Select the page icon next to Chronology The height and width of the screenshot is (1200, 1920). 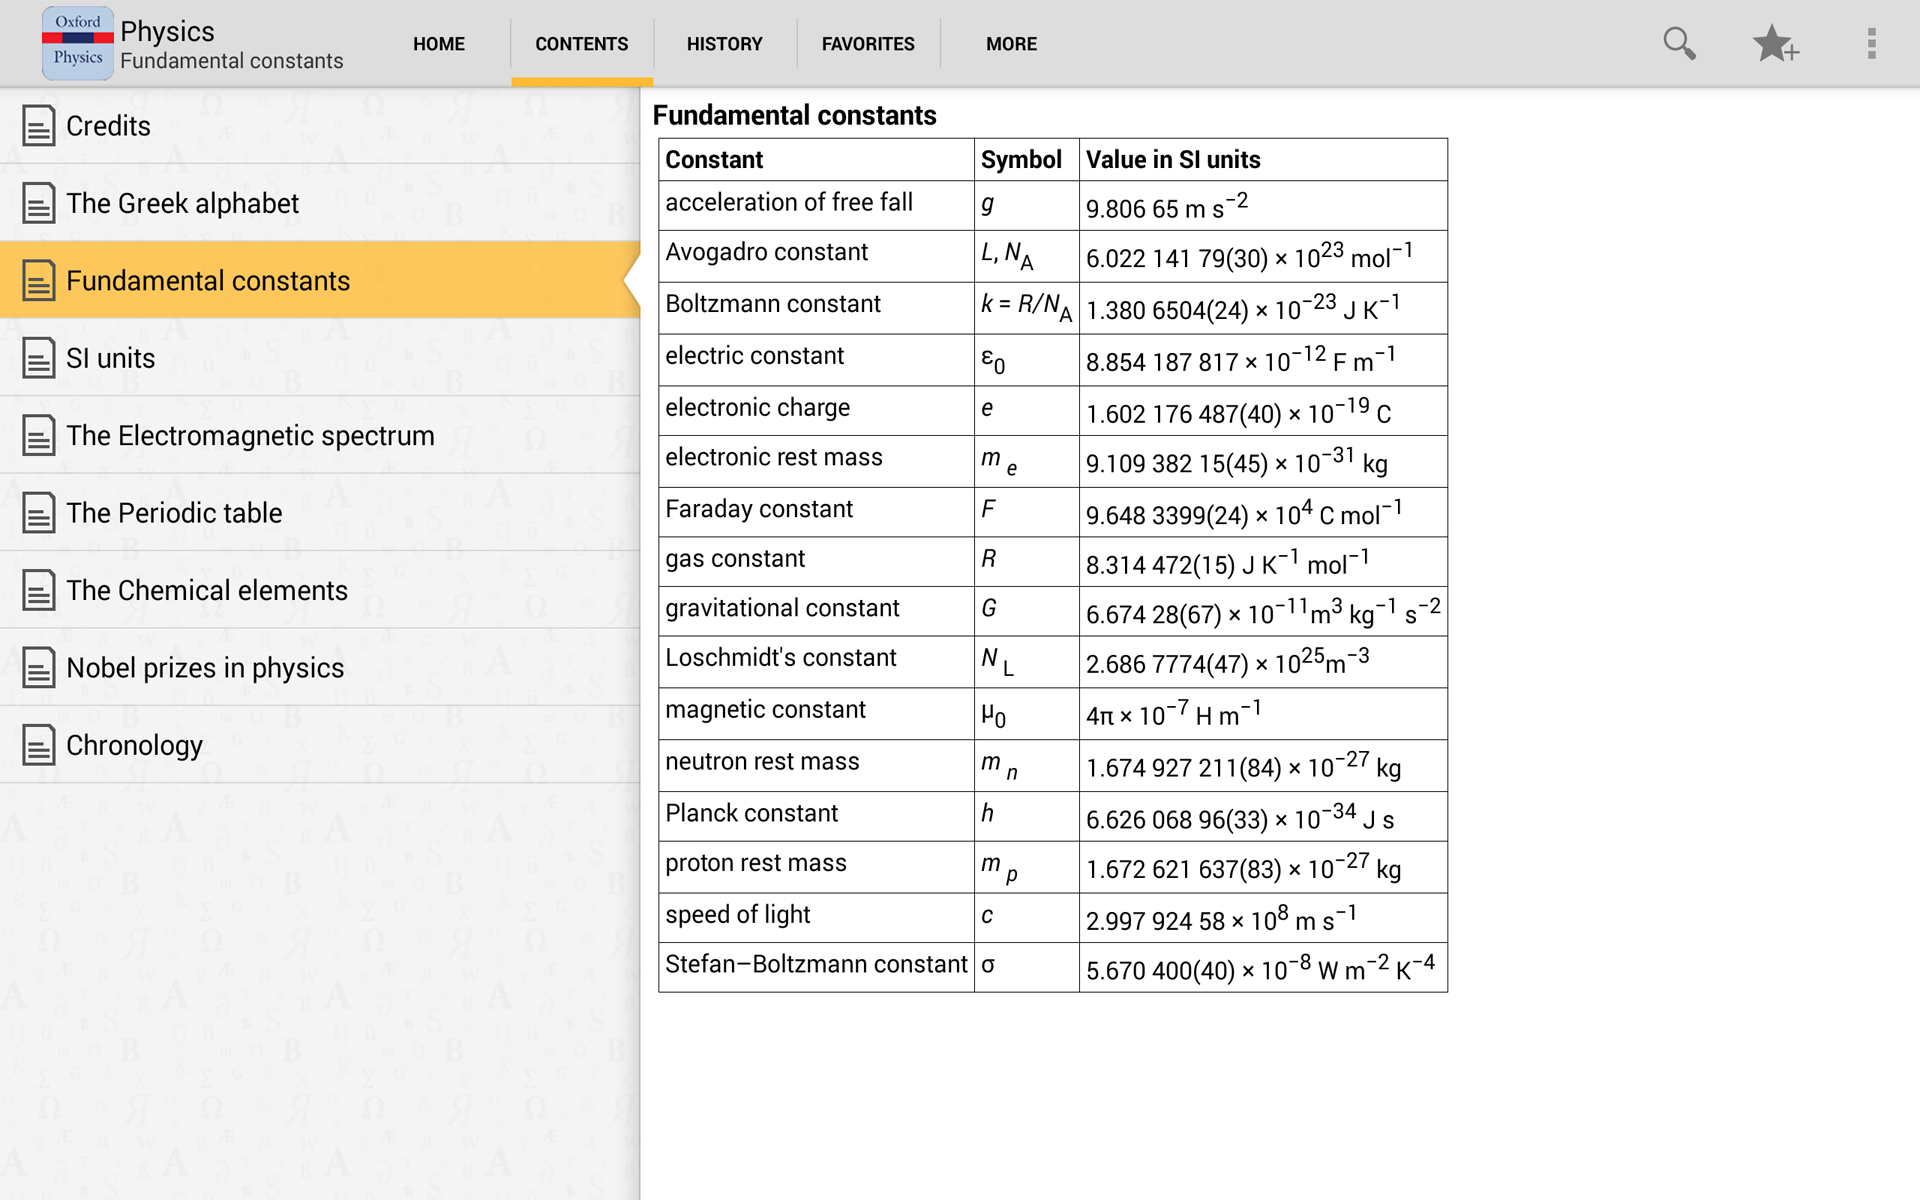point(38,745)
